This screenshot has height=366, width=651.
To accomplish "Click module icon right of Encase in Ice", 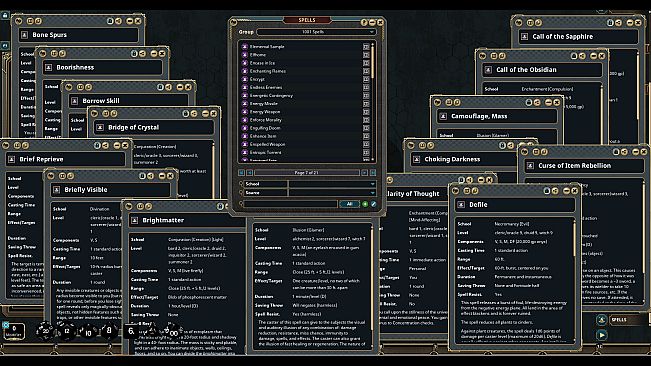I will pyautogui.click(x=366, y=63).
